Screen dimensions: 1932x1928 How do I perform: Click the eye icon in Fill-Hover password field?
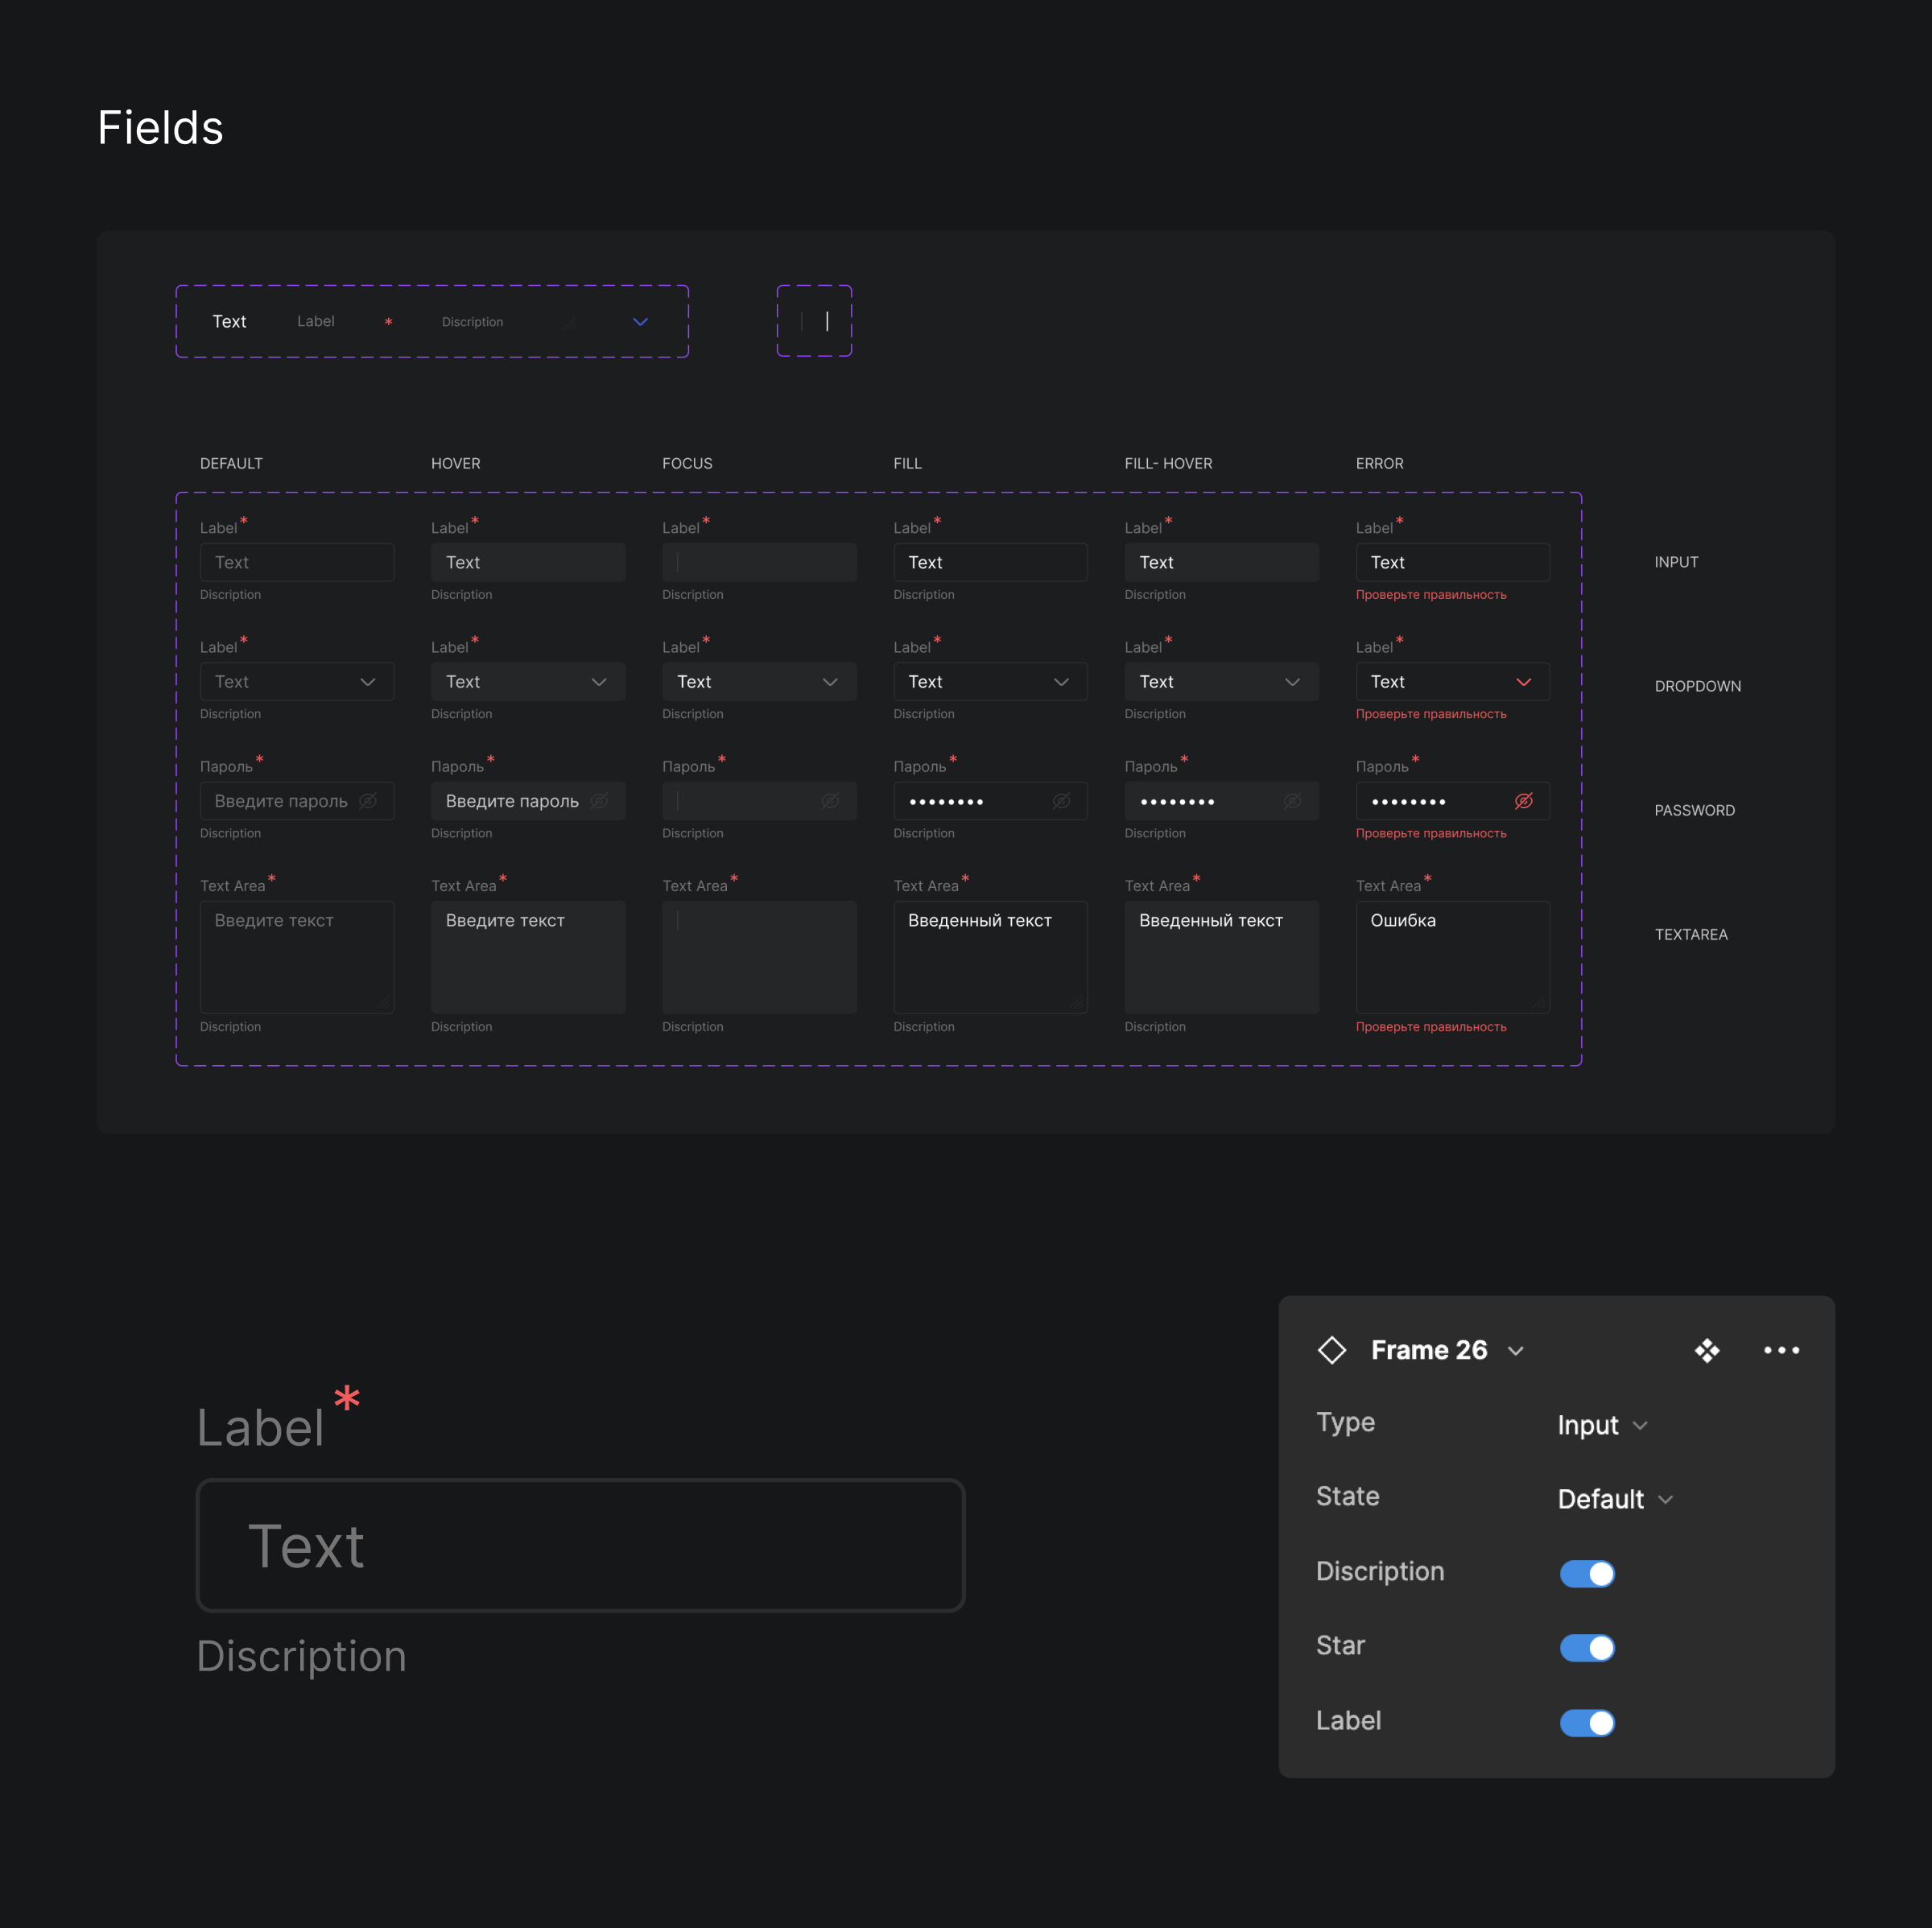coord(1292,801)
